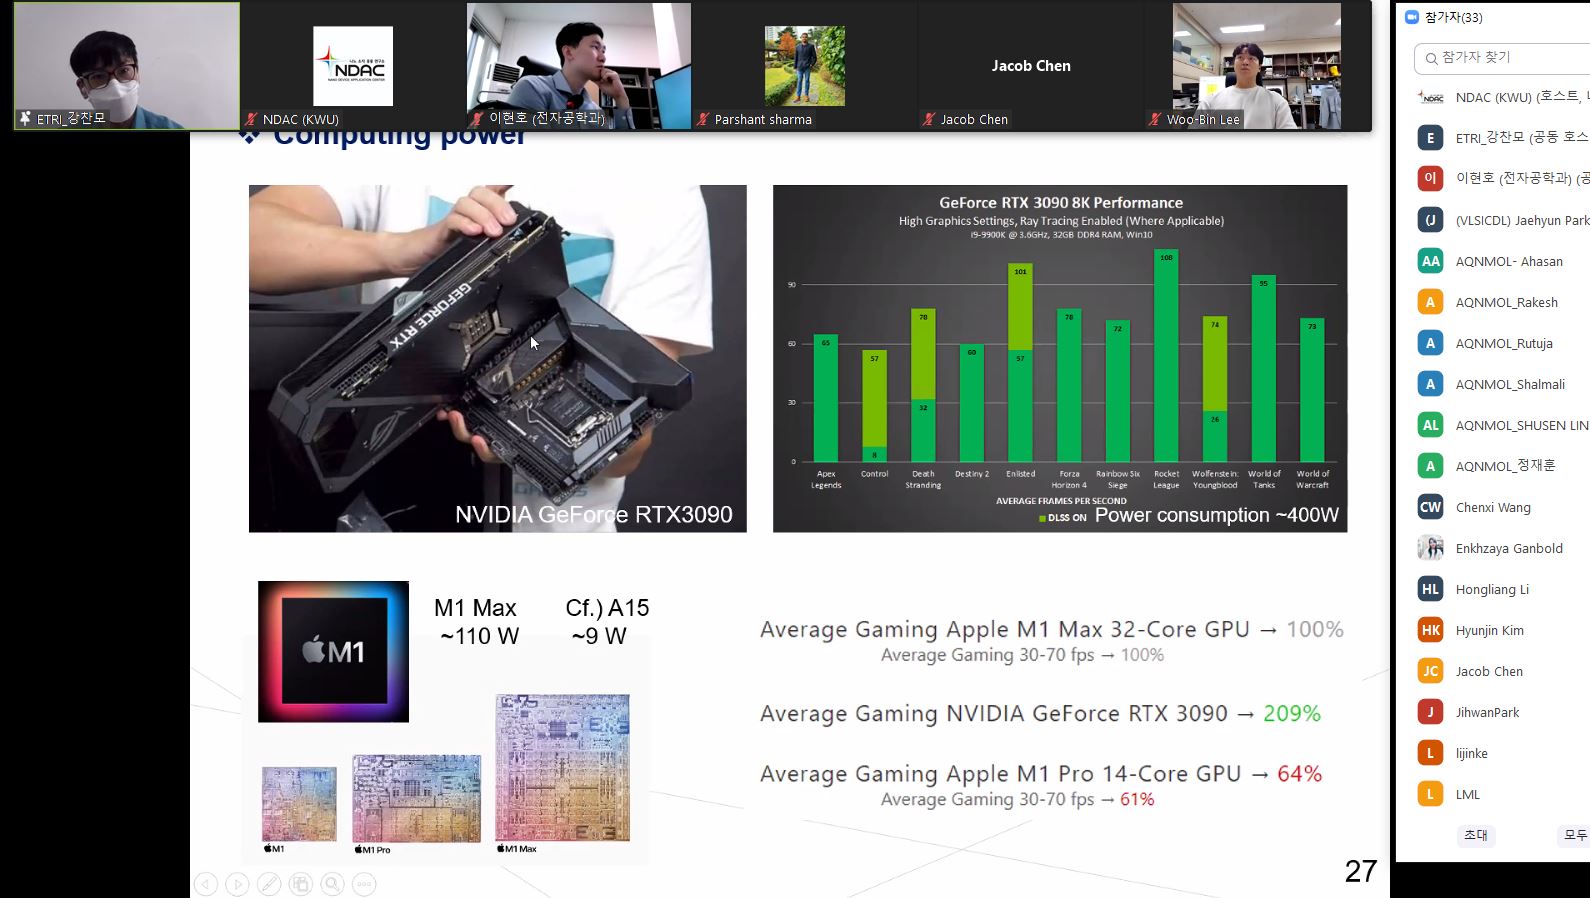The width and height of the screenshot is (1590, 898).
Task: Click the search magnifier in participant search box
Action: (x=1431, y=58)
